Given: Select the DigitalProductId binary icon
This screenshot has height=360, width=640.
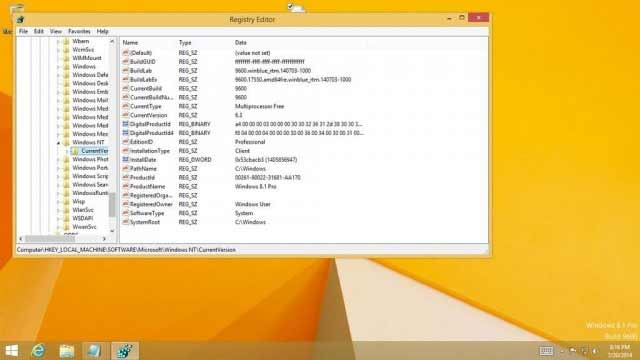Looking at the screenshot, I should pos(126,124).
